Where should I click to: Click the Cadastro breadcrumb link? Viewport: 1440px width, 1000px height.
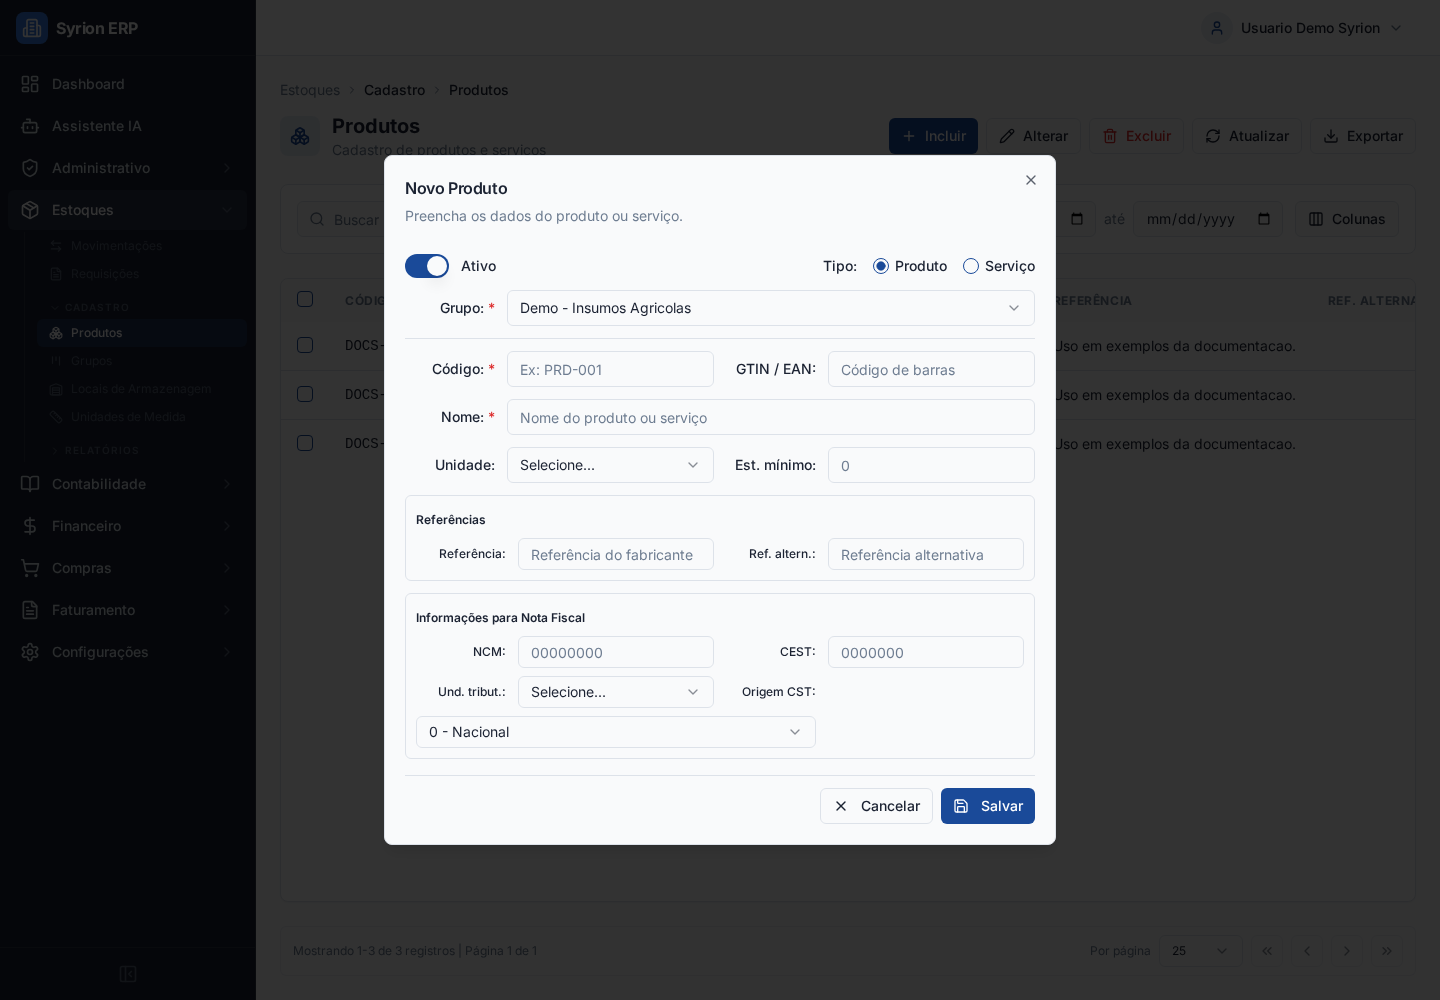(394, 90)
